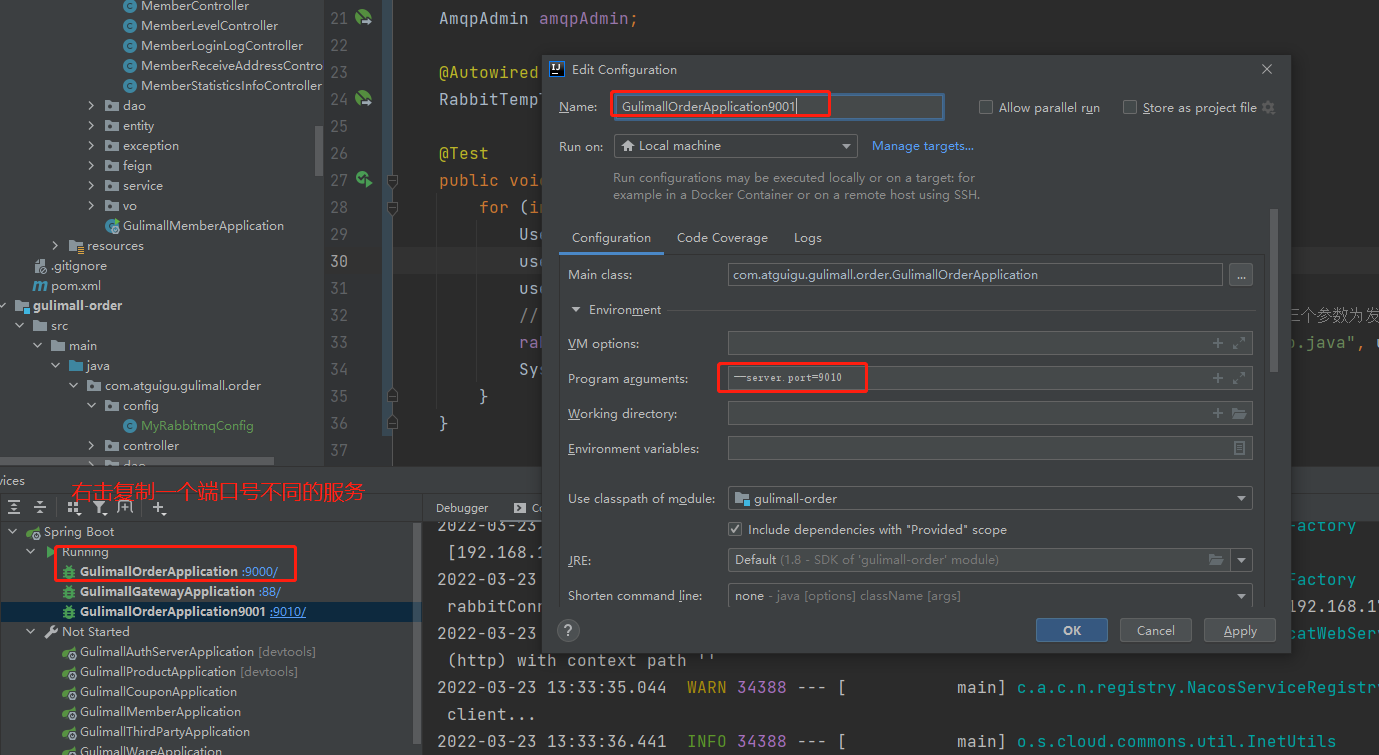Screen dimensions: 1379x755
Task: Collapse the gulimall-order module node
Action: point(4,306)
